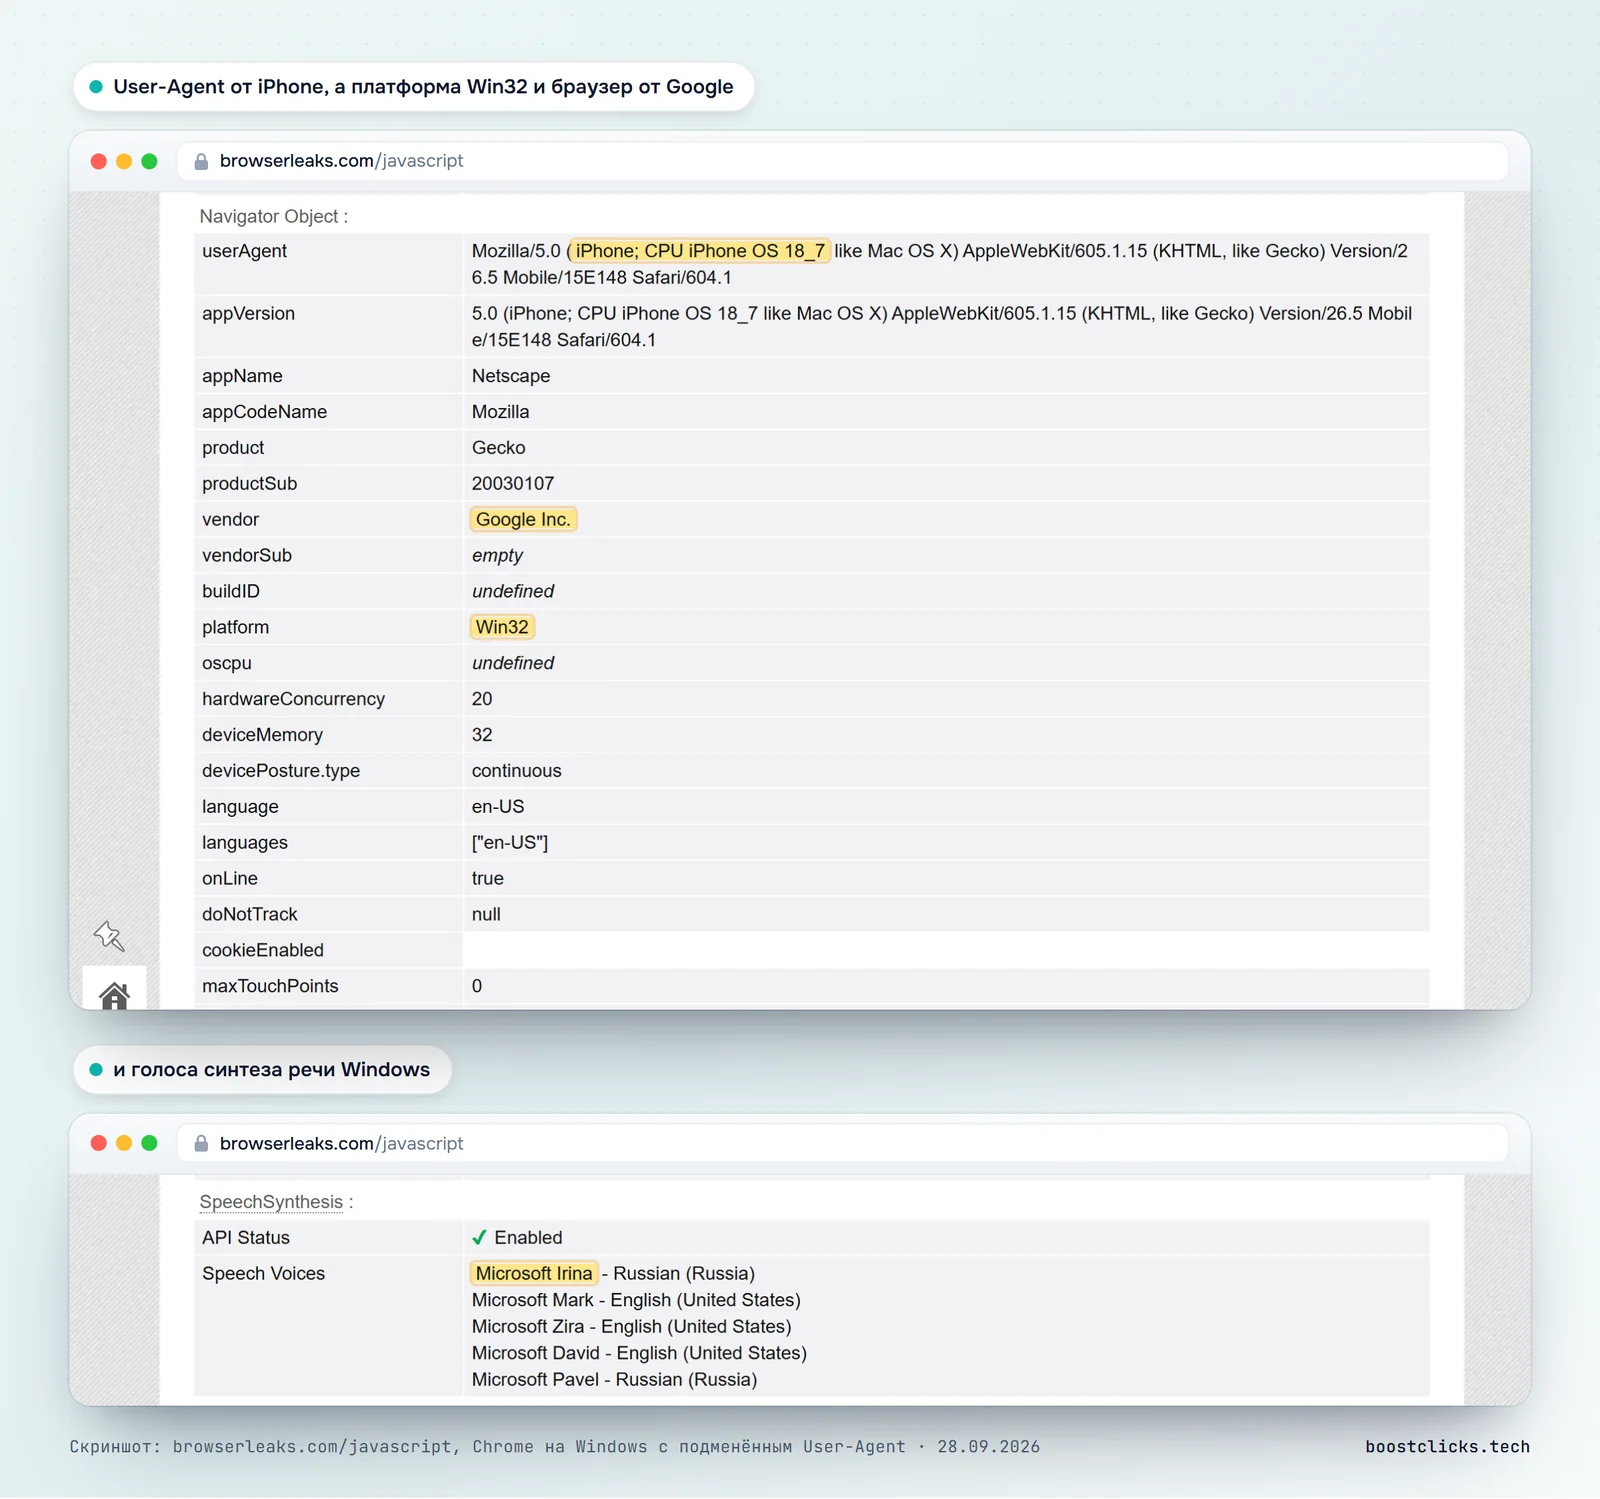Click the cookieEnabled row label
This screenshot has width=1600, height=1499.
(x=263, y=950)
